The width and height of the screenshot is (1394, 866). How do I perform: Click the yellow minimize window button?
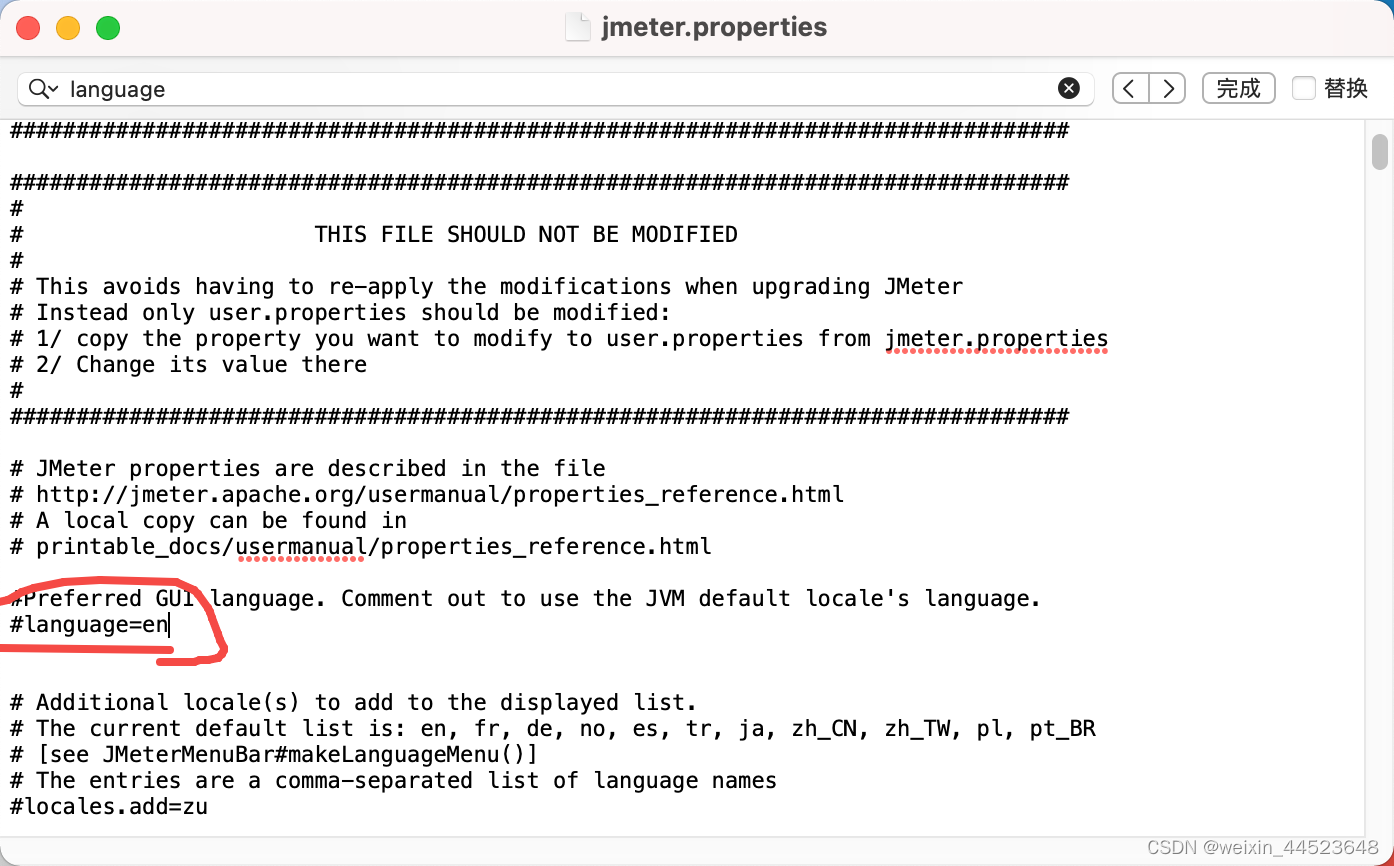[x=68, y=28]
